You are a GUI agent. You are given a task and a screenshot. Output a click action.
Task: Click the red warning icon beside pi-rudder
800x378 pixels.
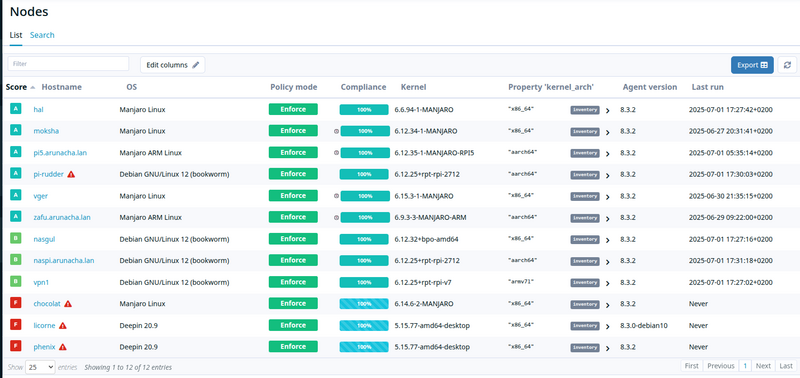pyautogui.click(x=71, y=174)
